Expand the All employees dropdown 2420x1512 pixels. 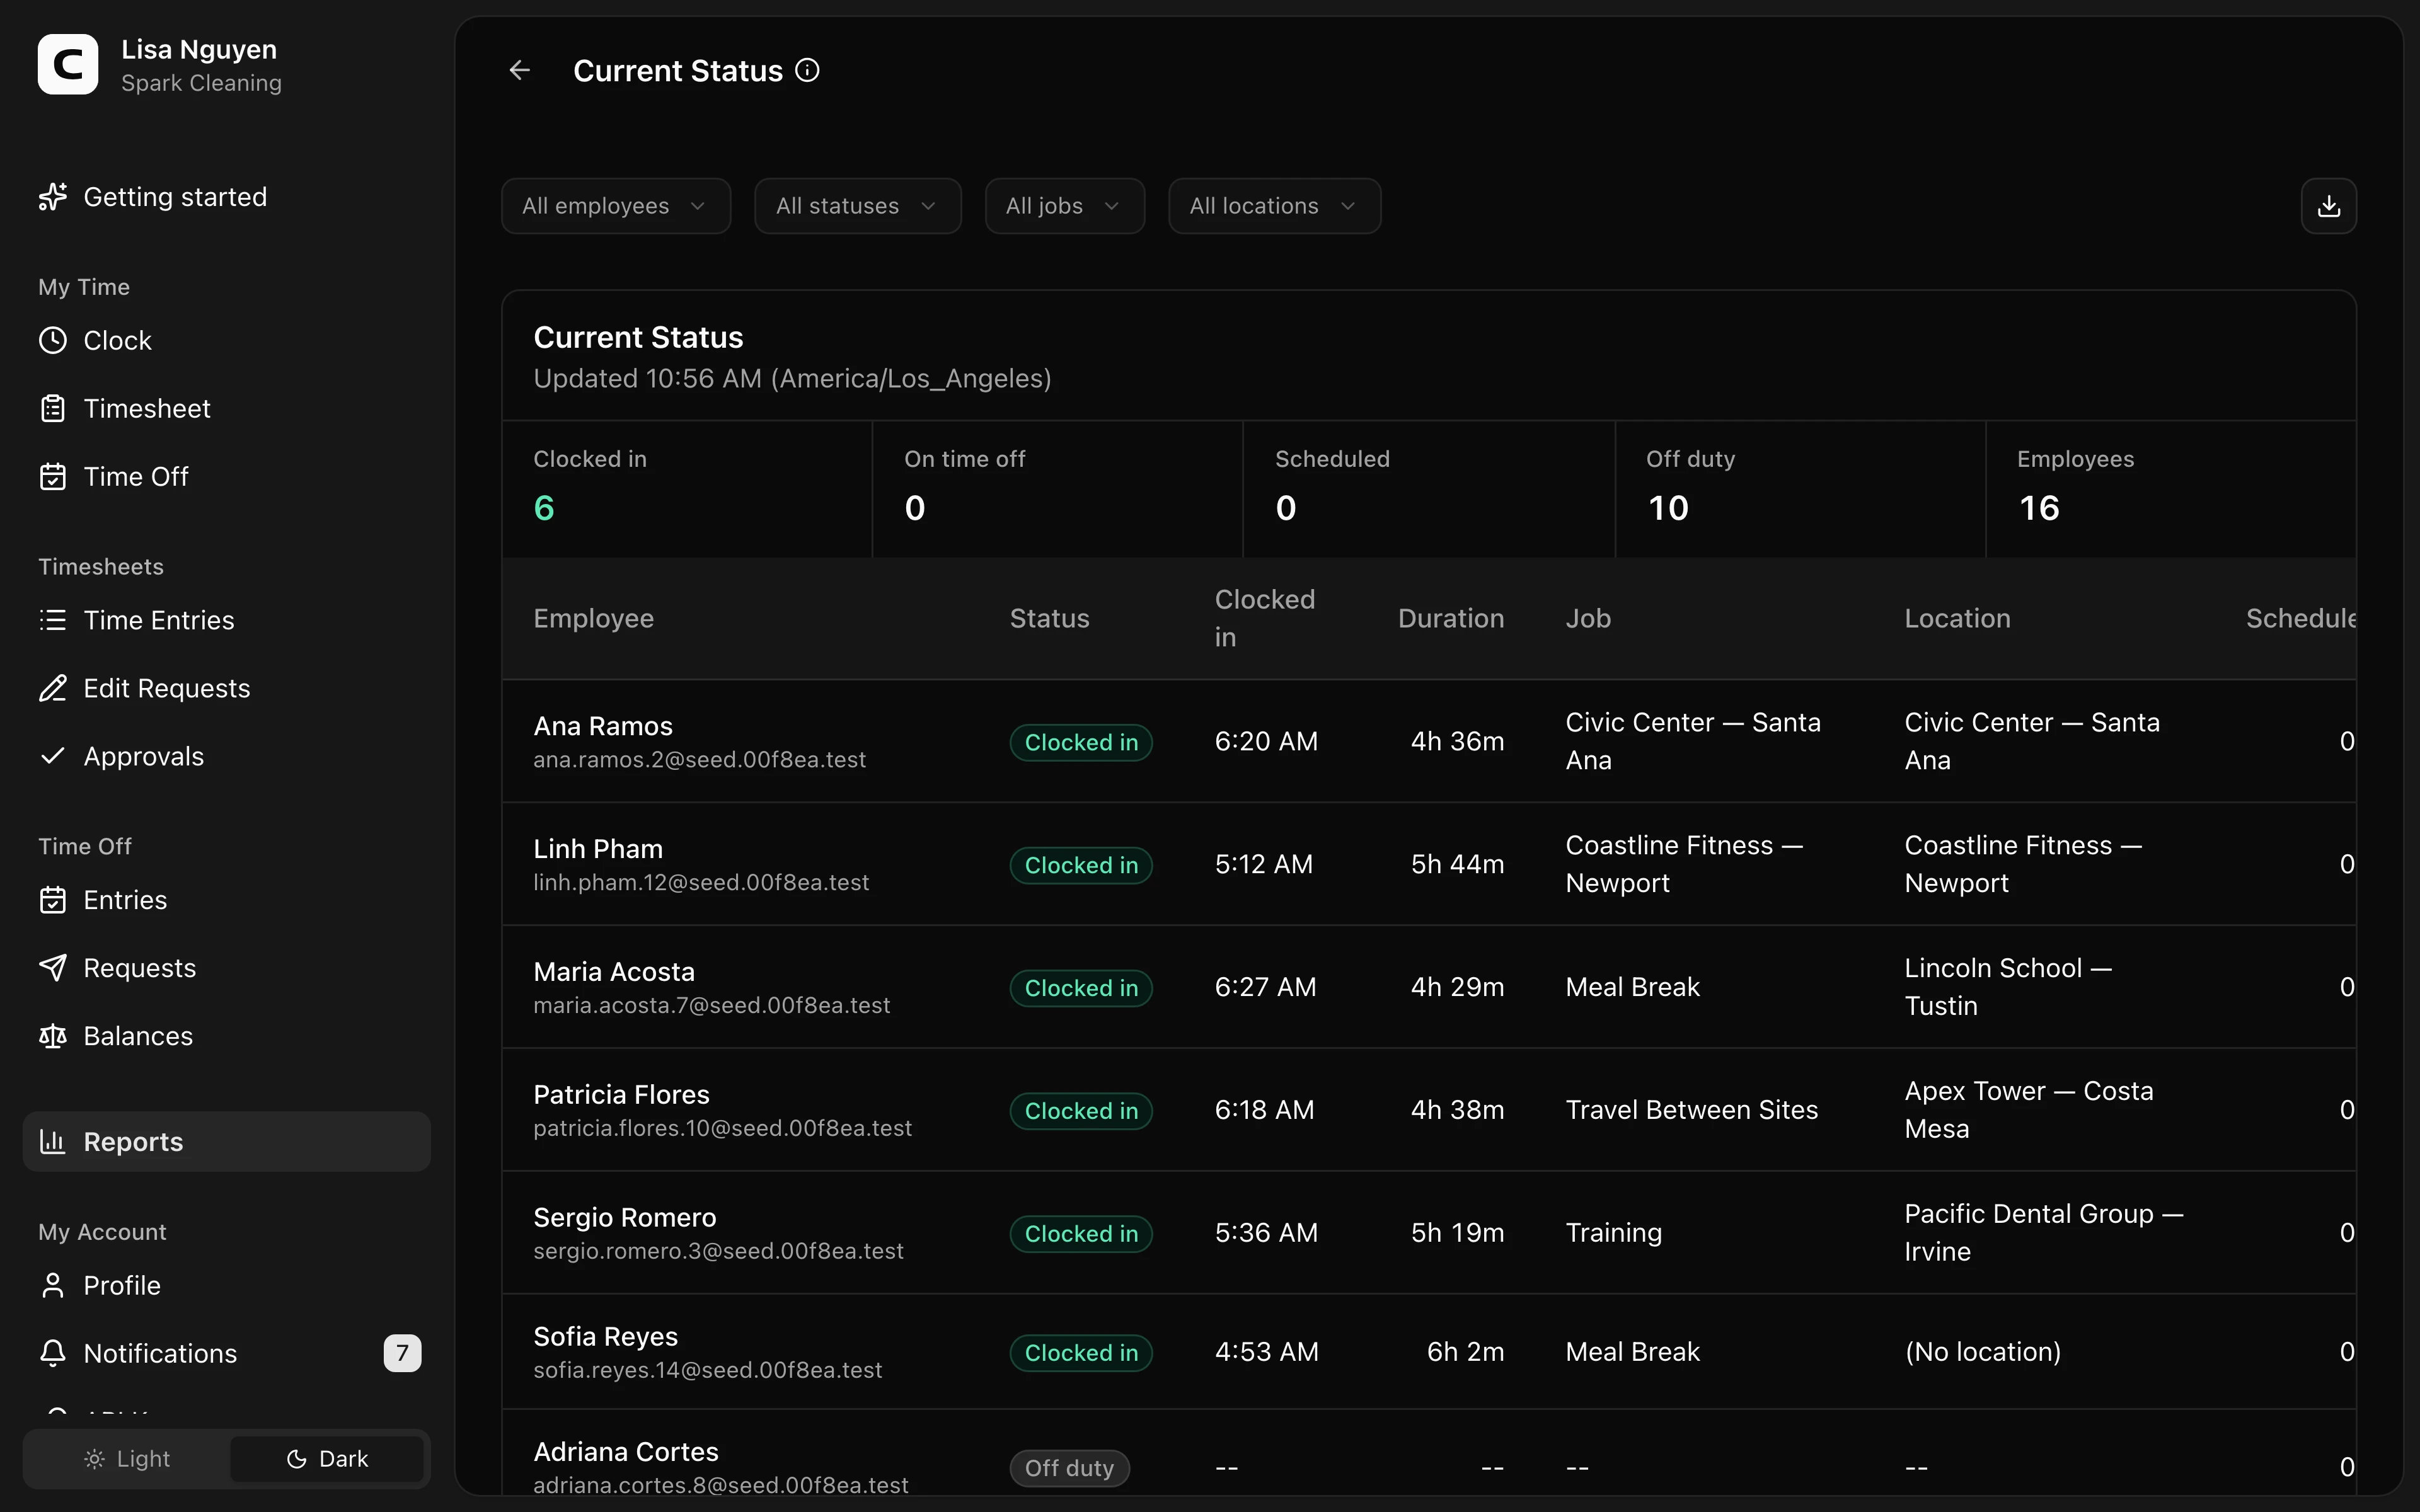[x=616, y=206]
